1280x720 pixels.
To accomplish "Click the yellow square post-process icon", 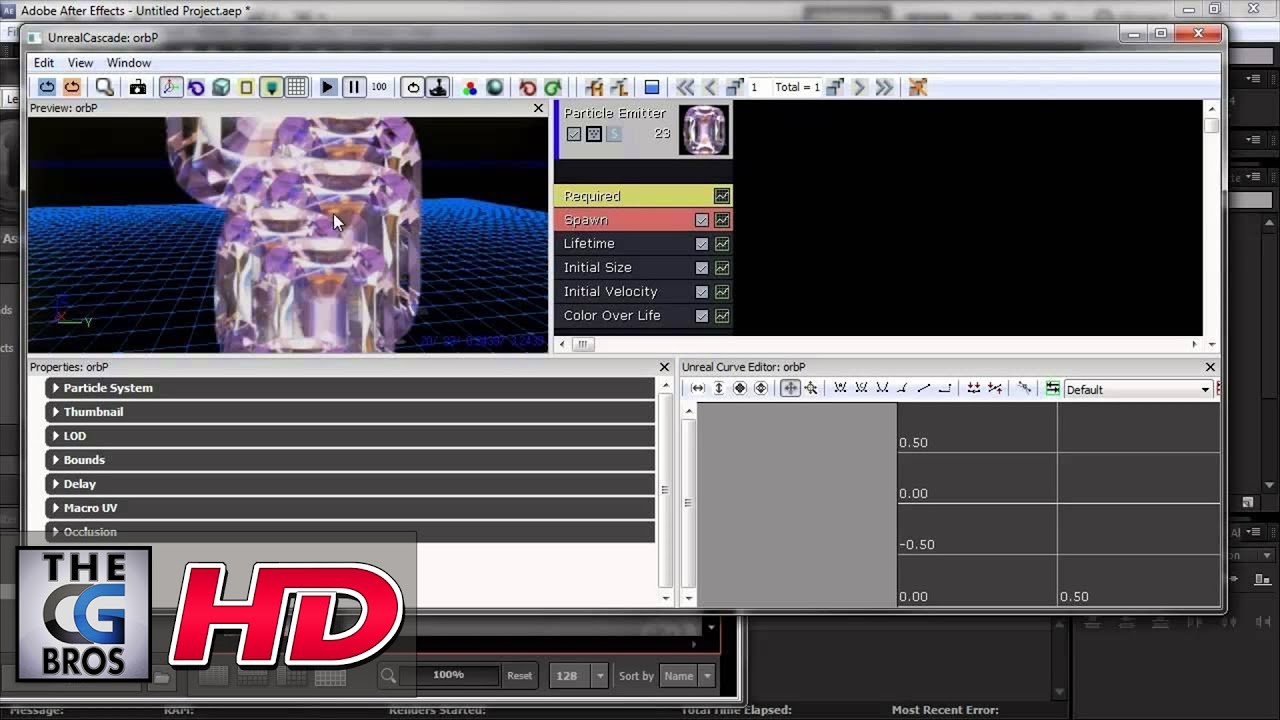I will [246, 88].
